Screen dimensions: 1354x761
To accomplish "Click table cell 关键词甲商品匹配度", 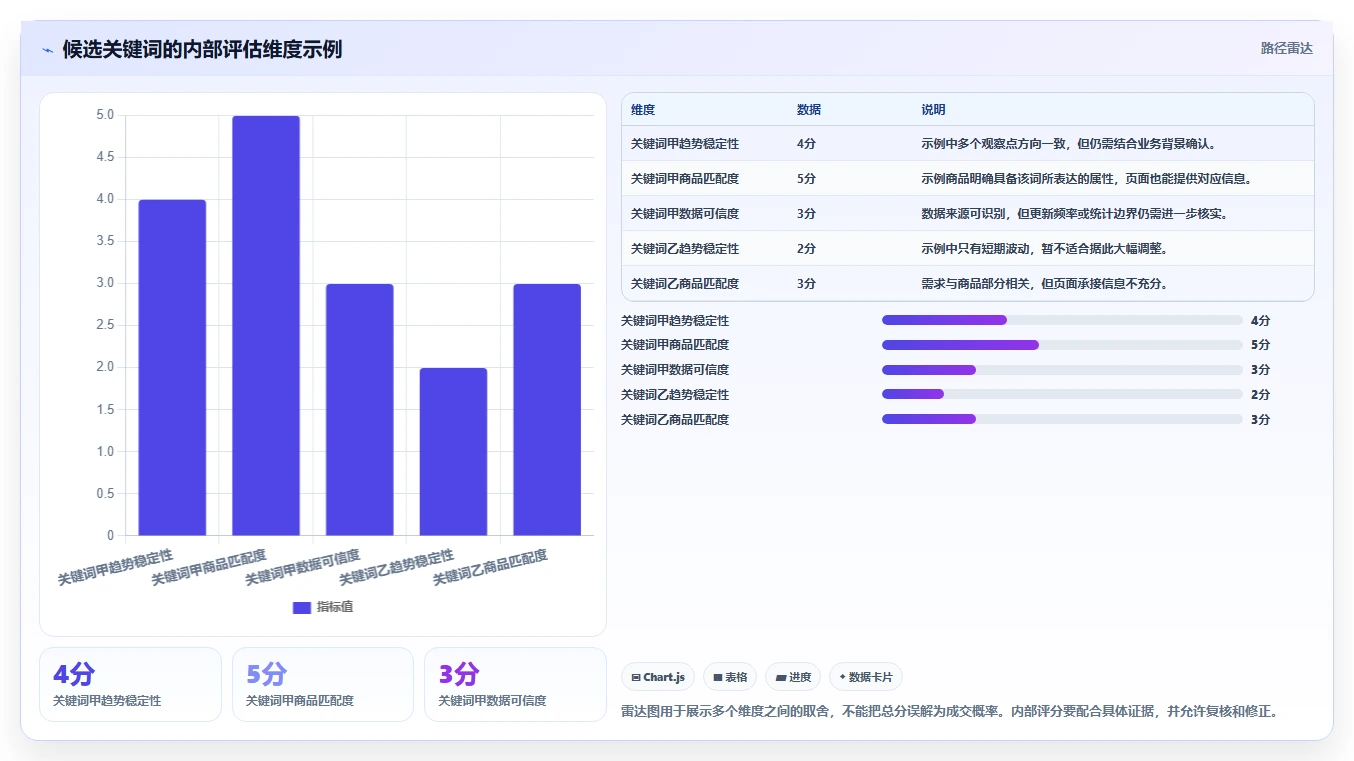I will [685, 179].
